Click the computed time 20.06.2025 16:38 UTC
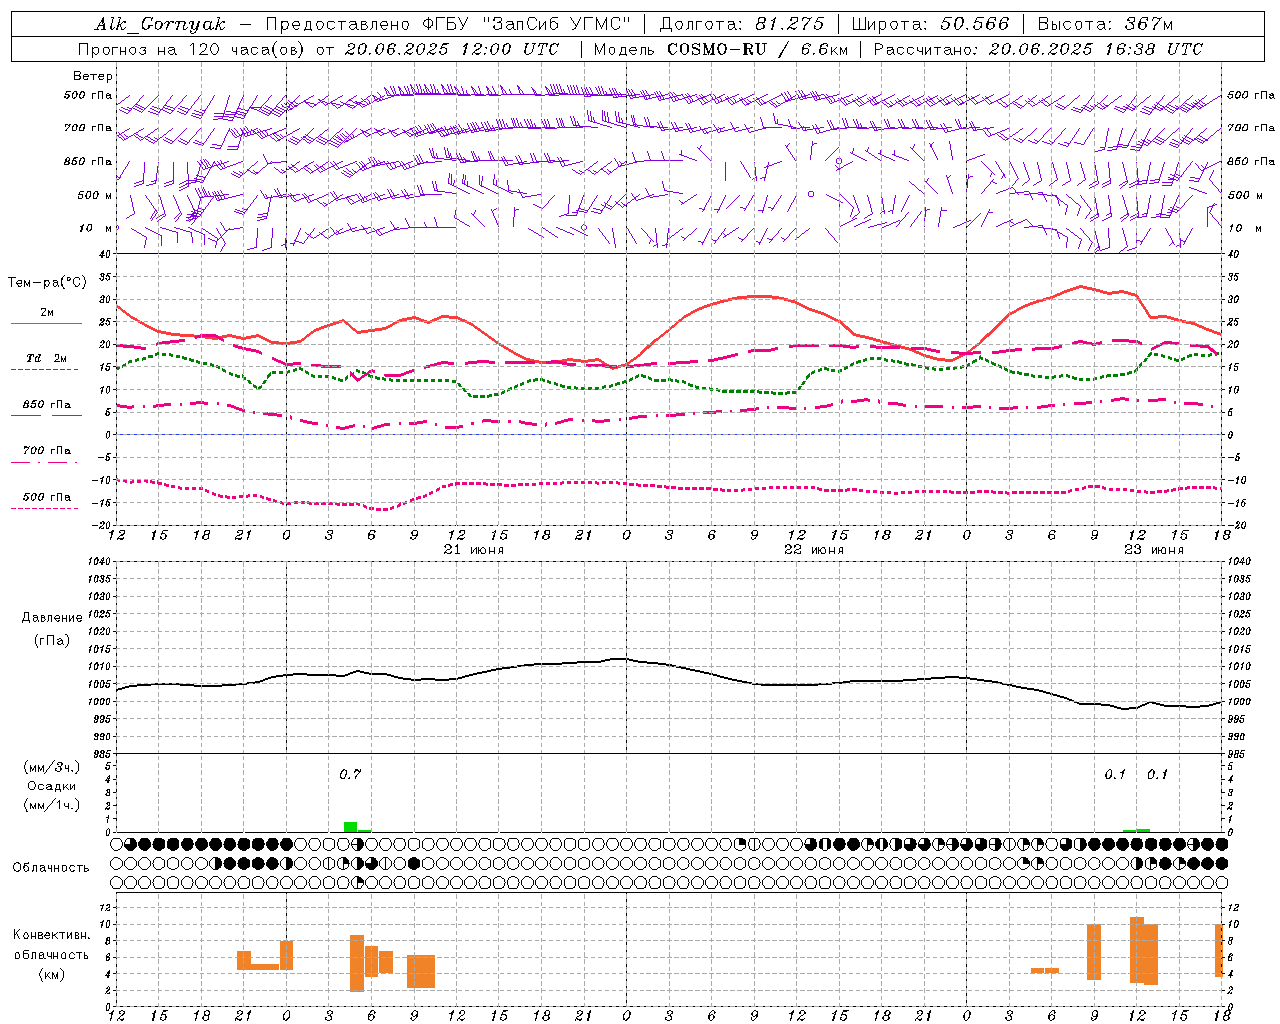 point(1095,49)
